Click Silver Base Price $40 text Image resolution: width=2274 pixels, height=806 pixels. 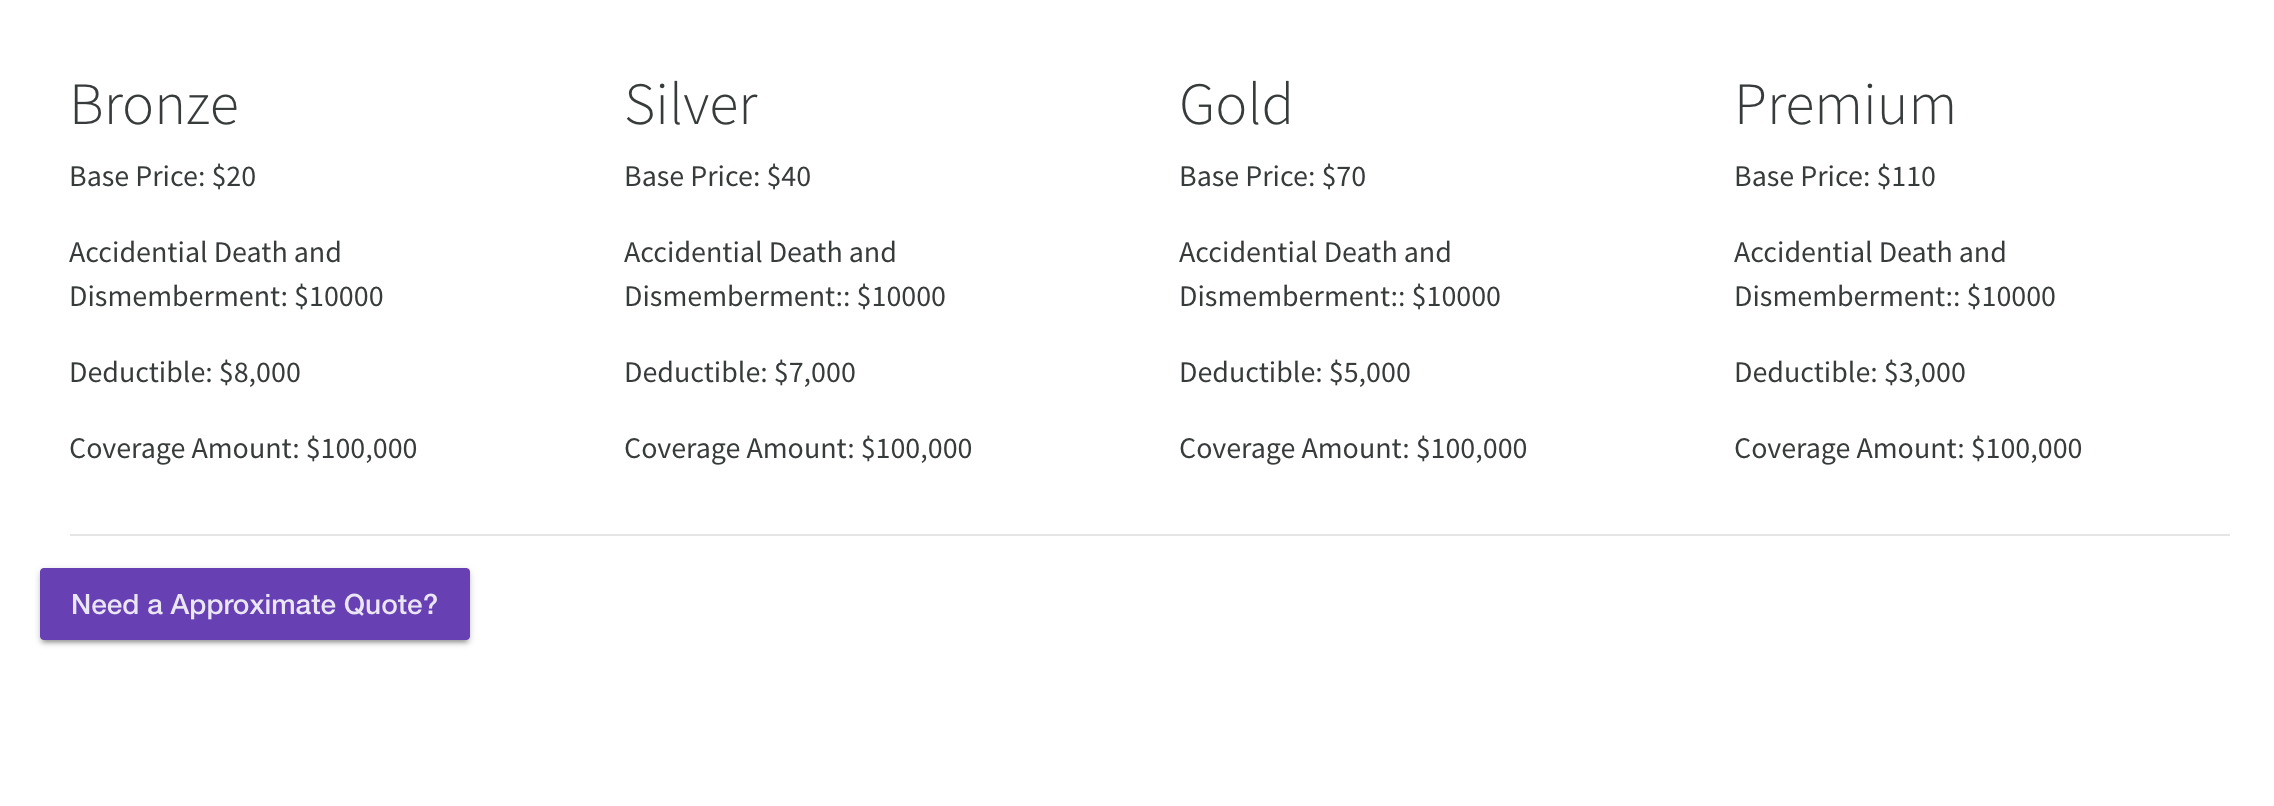pos(718,177)
